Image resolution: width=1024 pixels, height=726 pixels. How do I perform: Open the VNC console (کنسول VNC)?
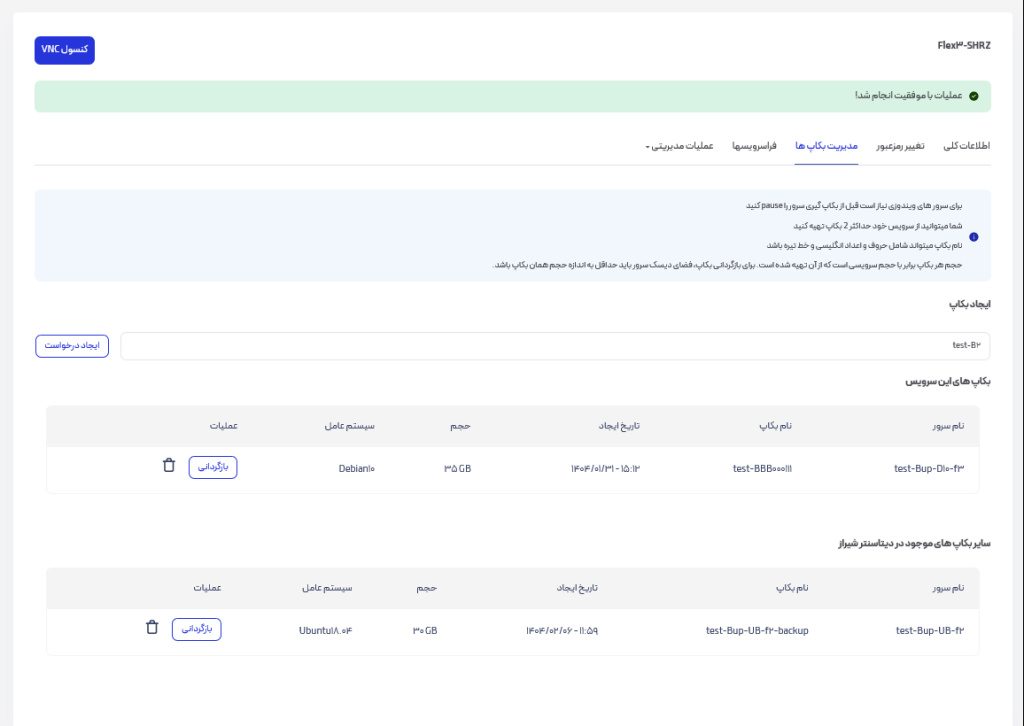point(64,50)
